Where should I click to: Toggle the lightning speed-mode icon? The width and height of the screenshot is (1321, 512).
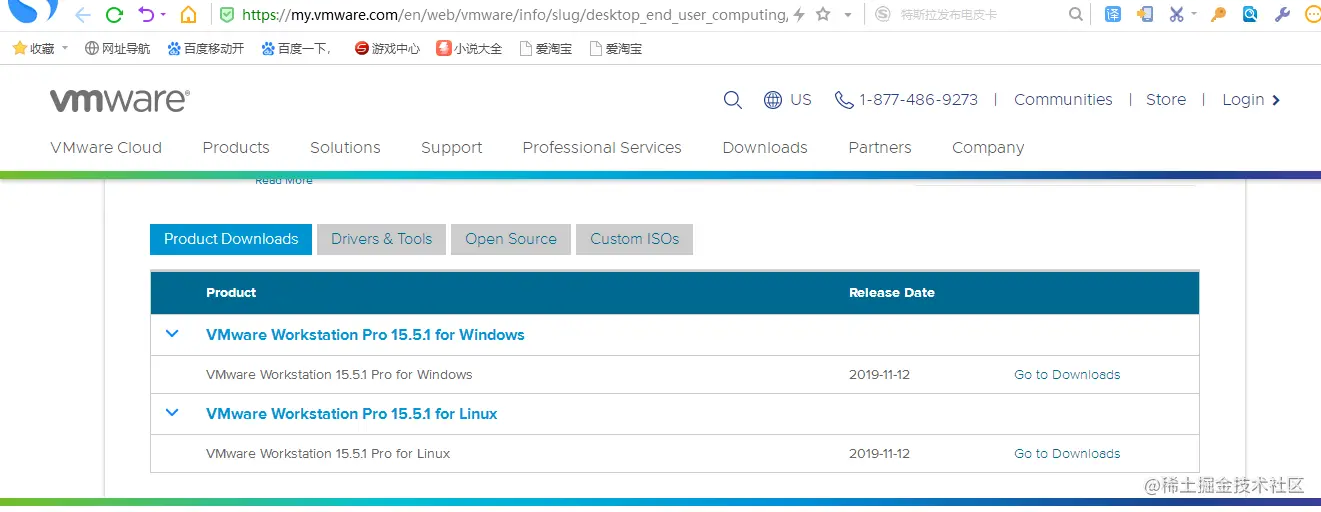(799, 15)
